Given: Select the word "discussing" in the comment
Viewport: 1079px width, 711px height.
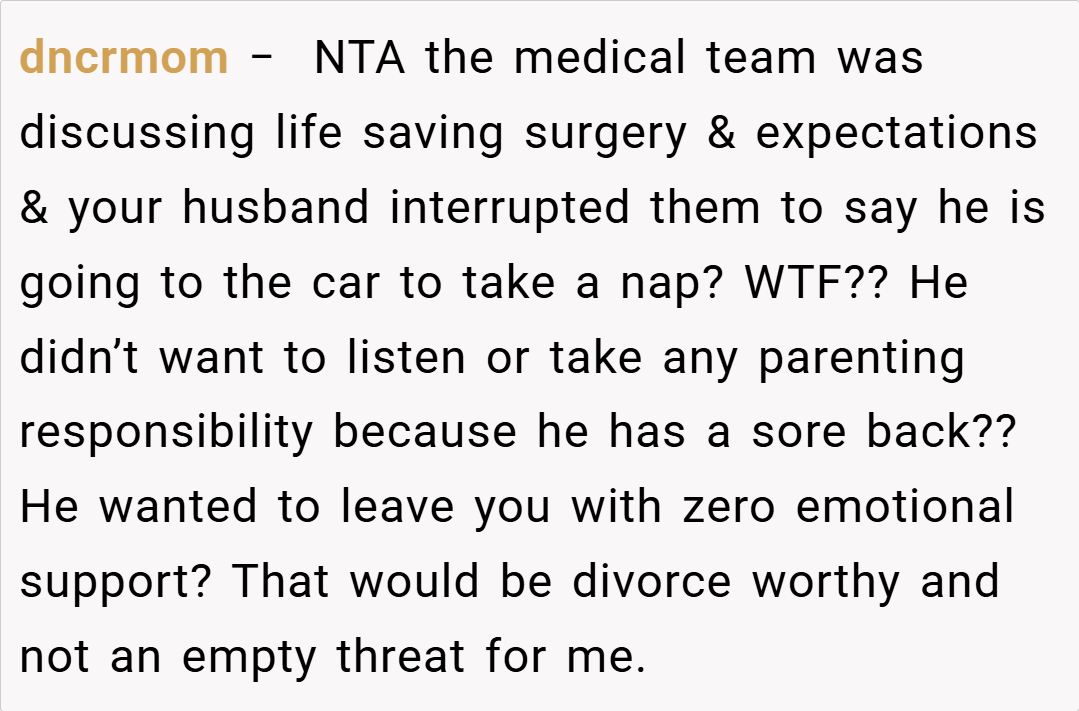Looking at the screenshot, I should pyautogui.click(x=137, y=133).
